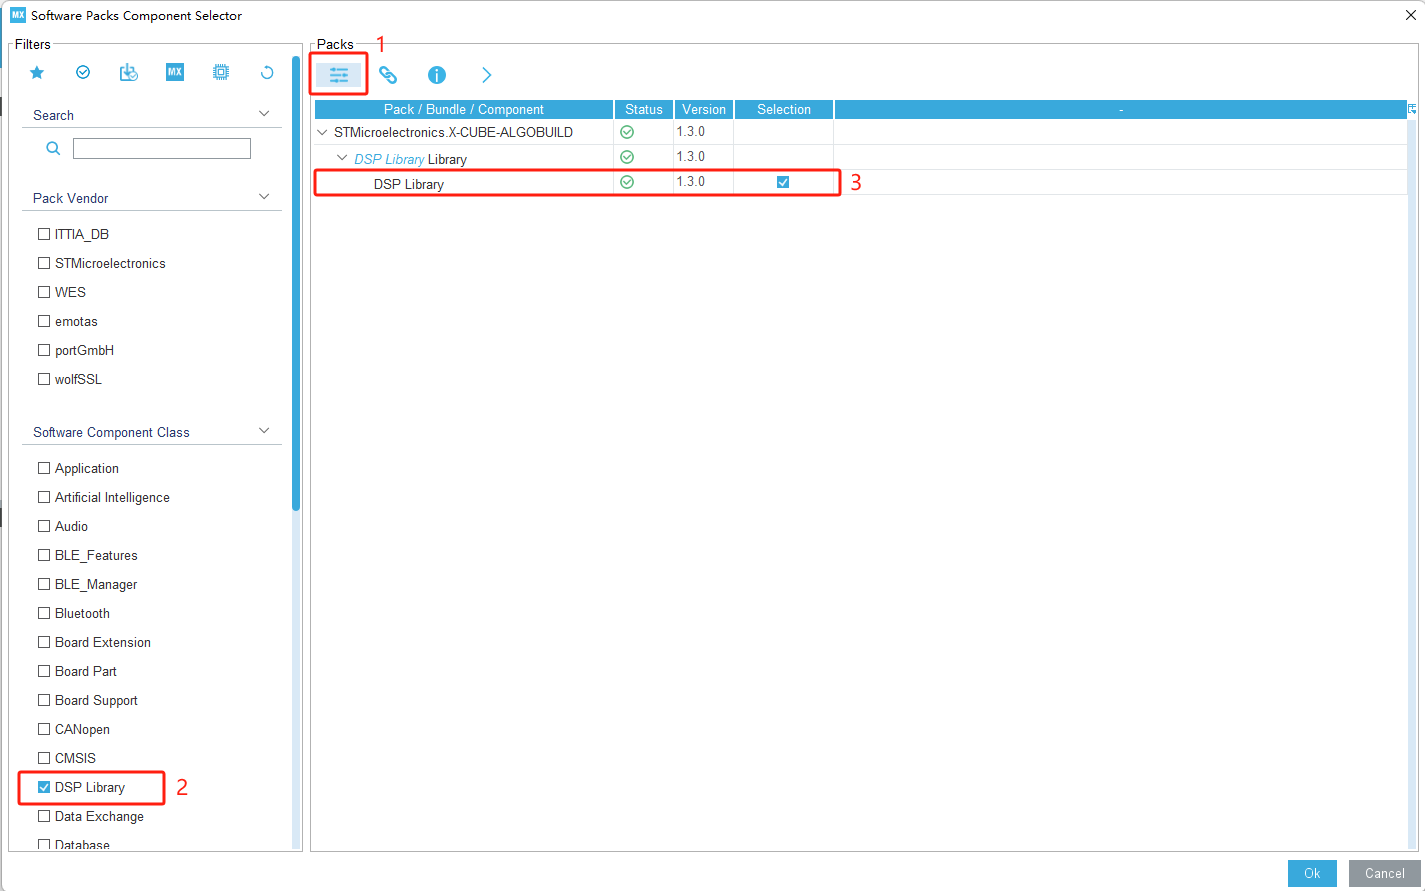The image size is (1425, 891).
Task: Click the Version column header
Action: [x=704, y=109]
